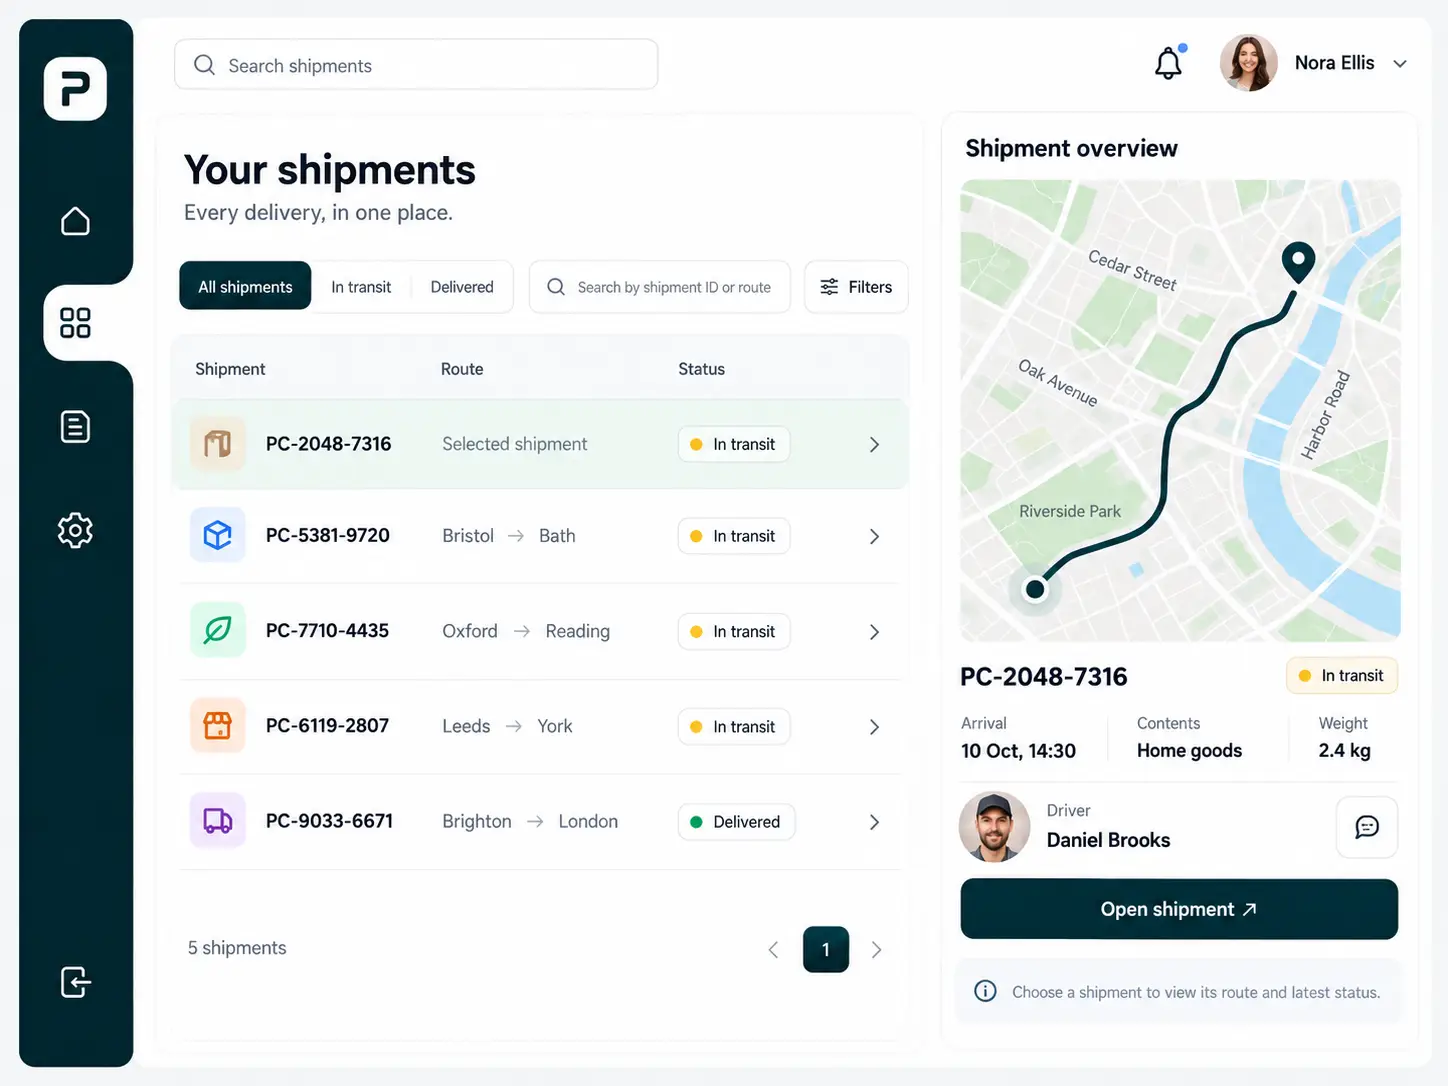1448x1086 pixels.
Task: Click the info icon beside the hint text
Action: pos(985,991)
